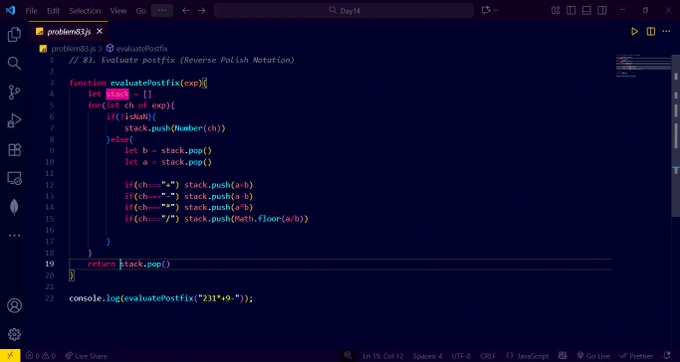Click the code minimap preview

coord(643,66)
